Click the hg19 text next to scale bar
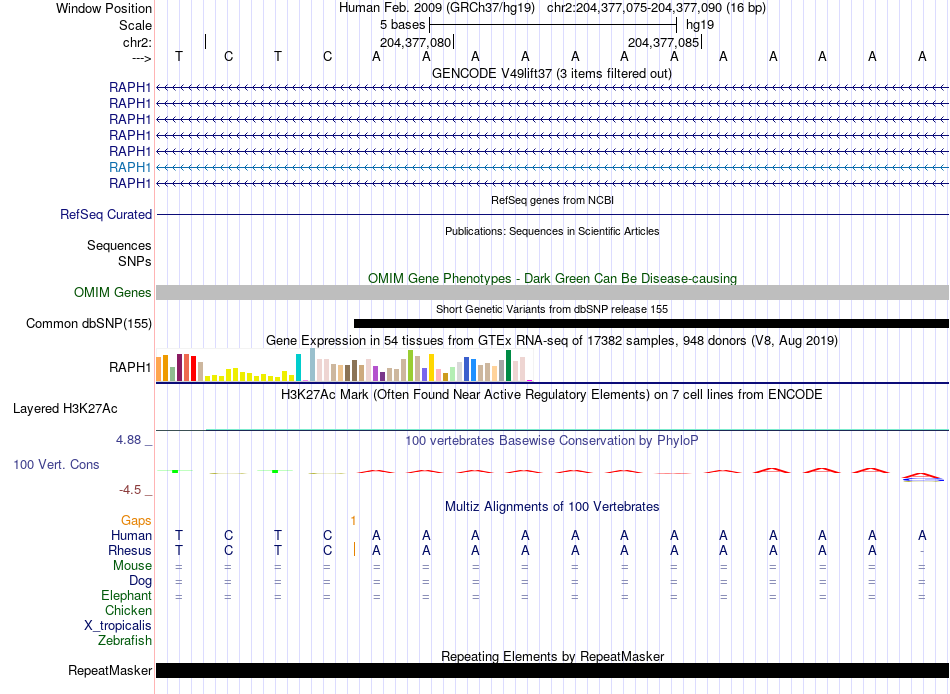Screen dimensions: 950x694 click(700, 25)
